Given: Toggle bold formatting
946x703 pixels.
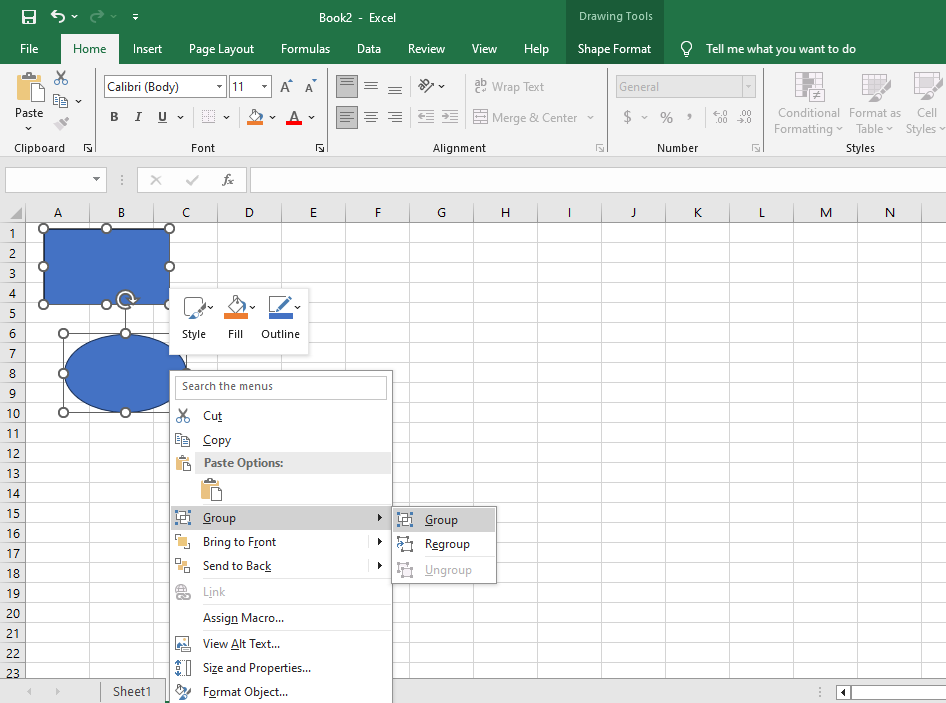Looking at the screenshot, I should [113, 117].
